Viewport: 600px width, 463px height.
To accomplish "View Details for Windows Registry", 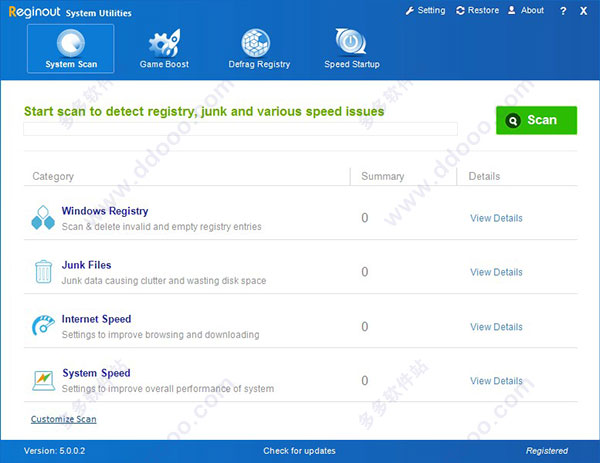I will click(496, 218).
